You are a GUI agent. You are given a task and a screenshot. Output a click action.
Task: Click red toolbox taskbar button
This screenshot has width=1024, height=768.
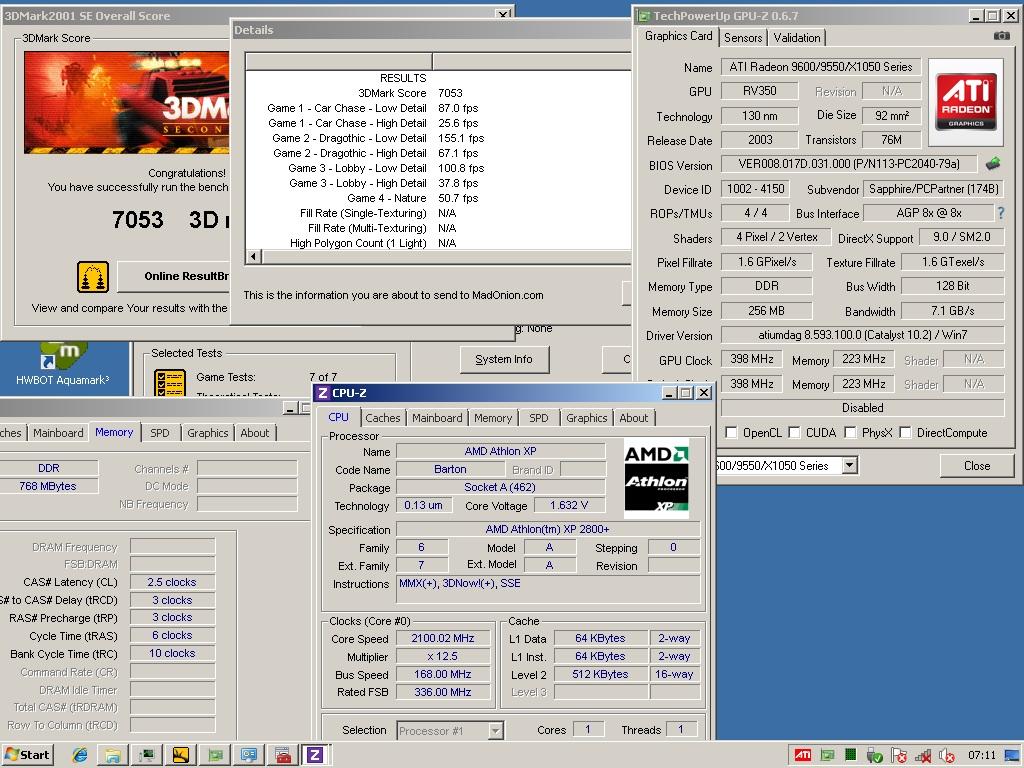pos(282,756)
